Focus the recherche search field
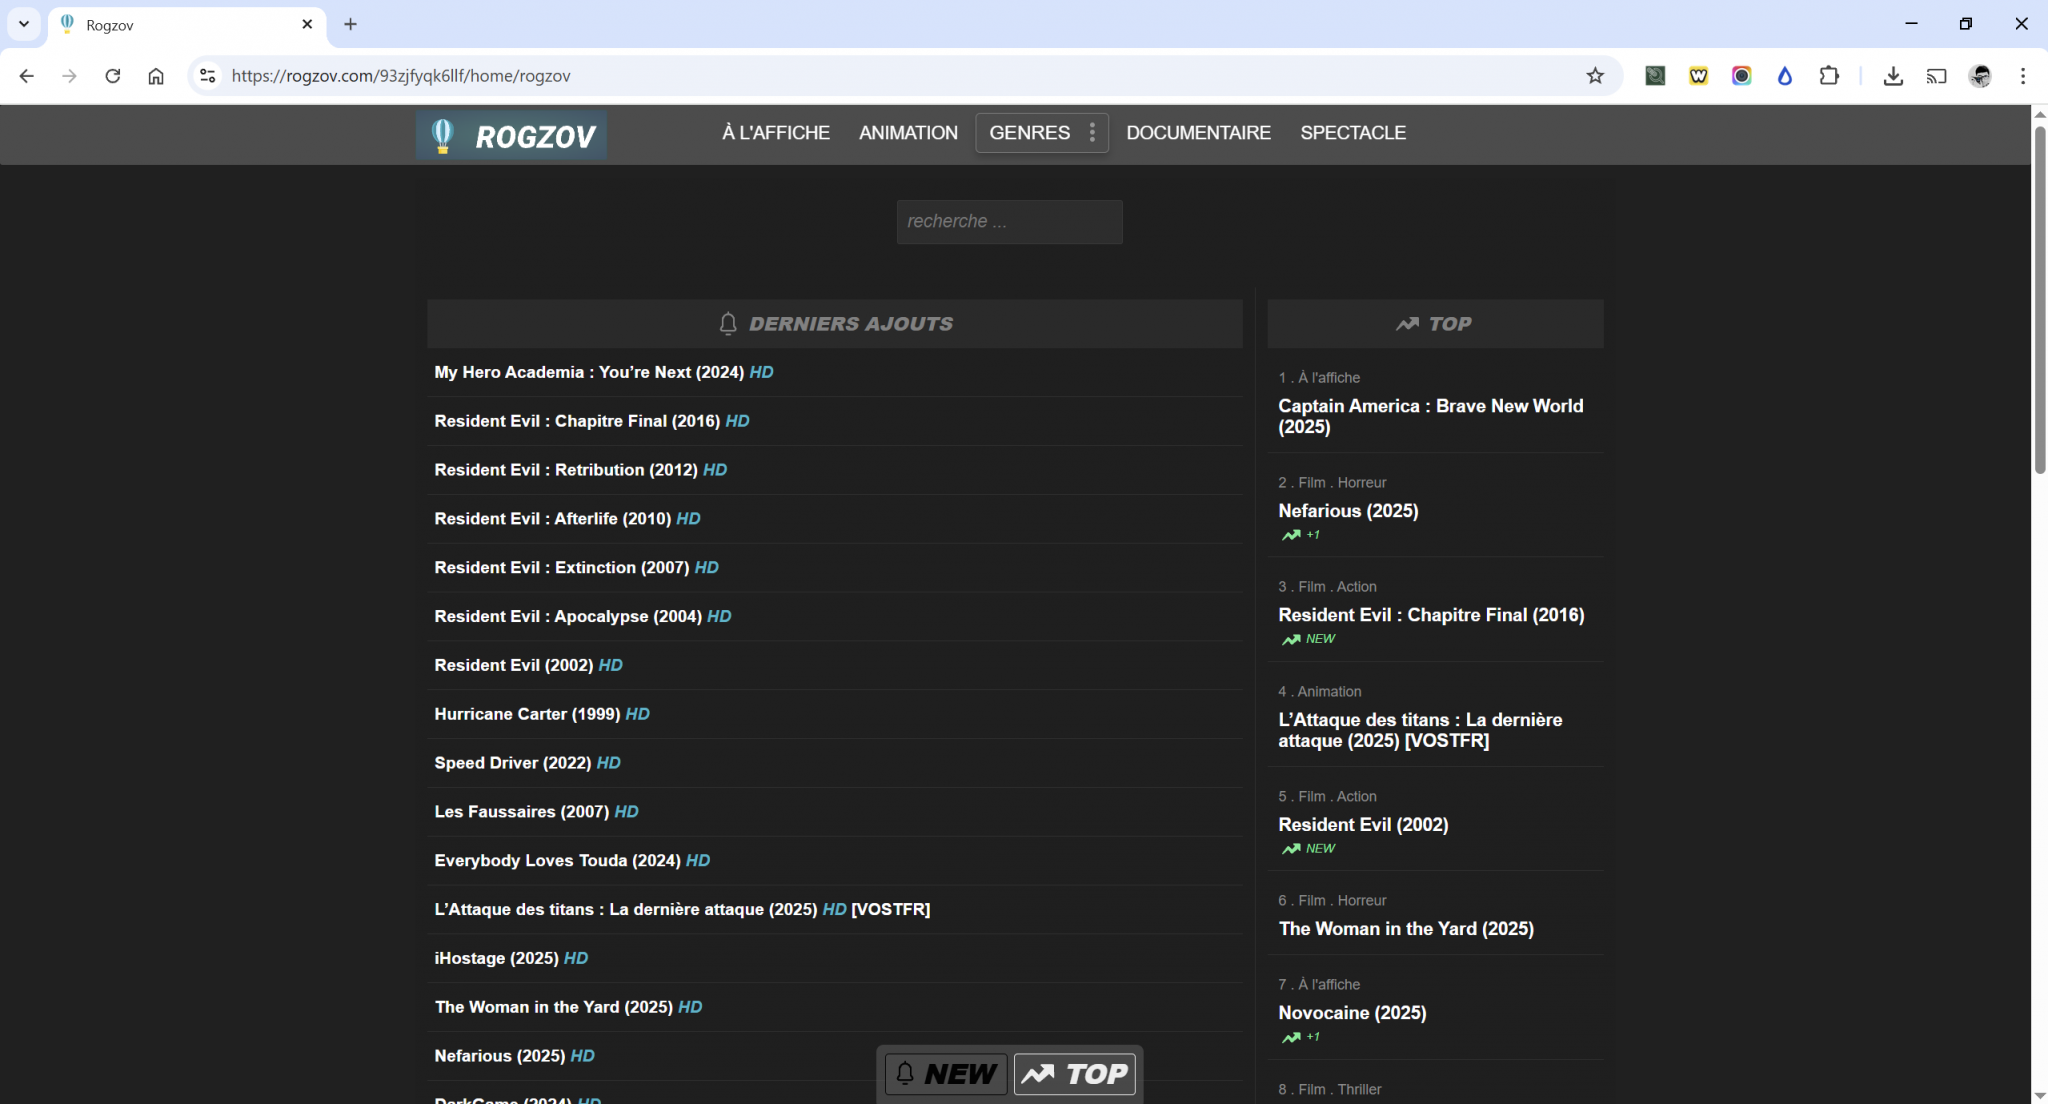The height and width of the screenshot is (1104, 2048). (1009, 222)
